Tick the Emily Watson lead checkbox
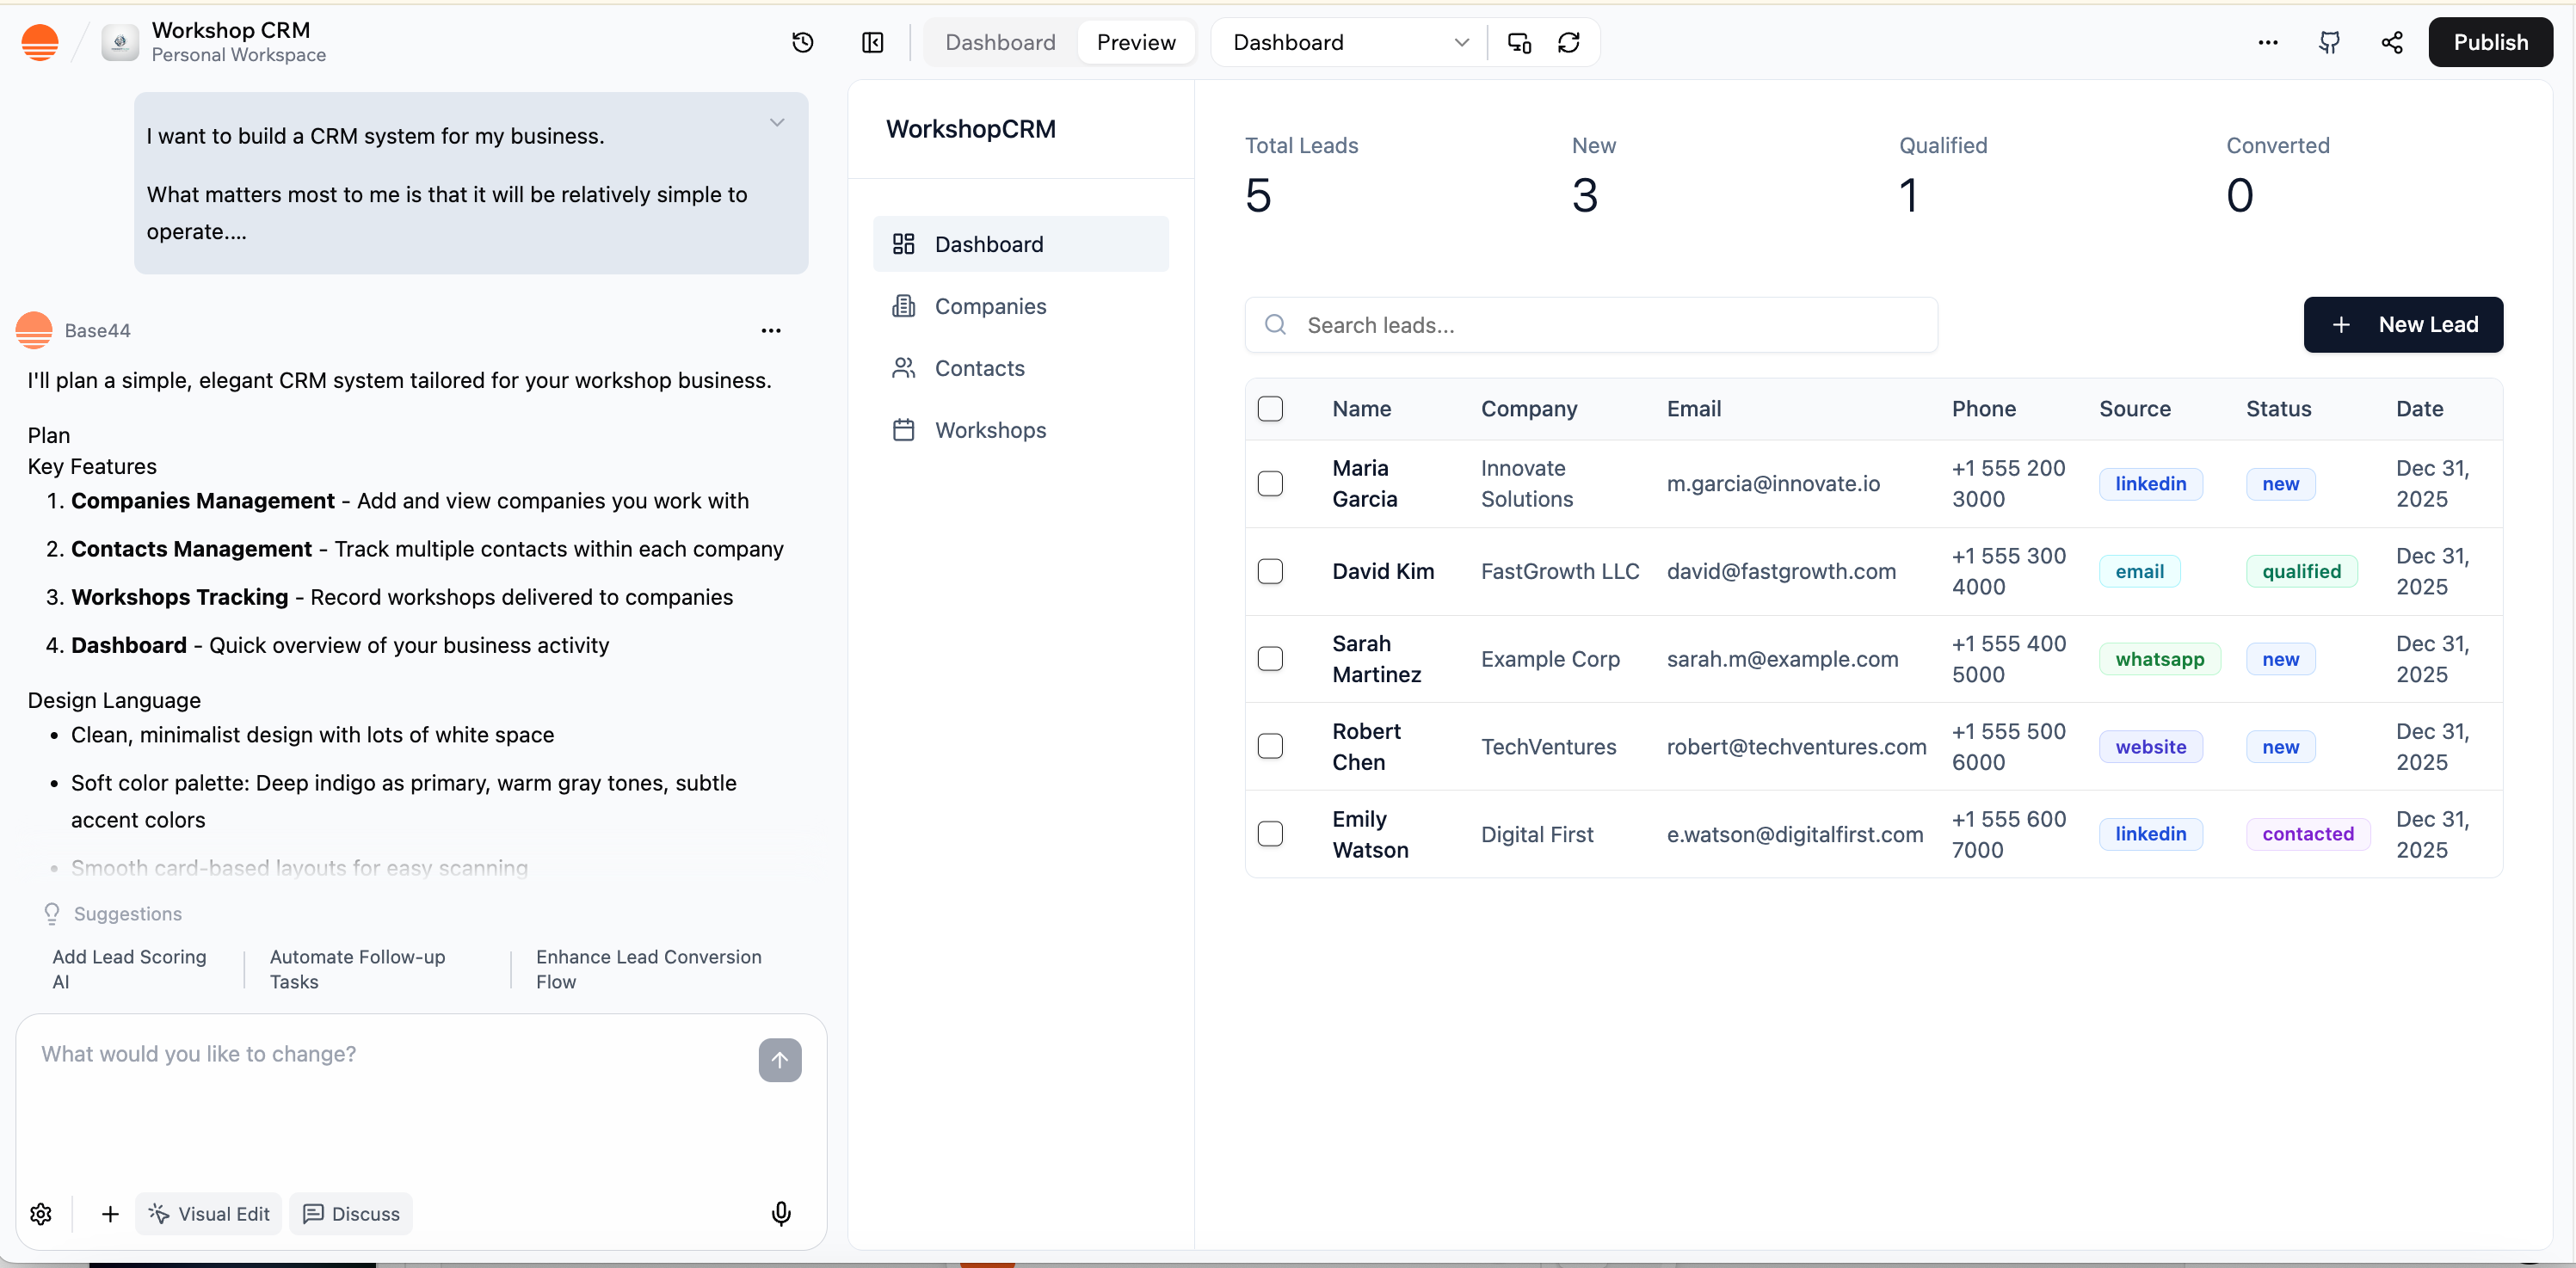 coord(1270,833)
